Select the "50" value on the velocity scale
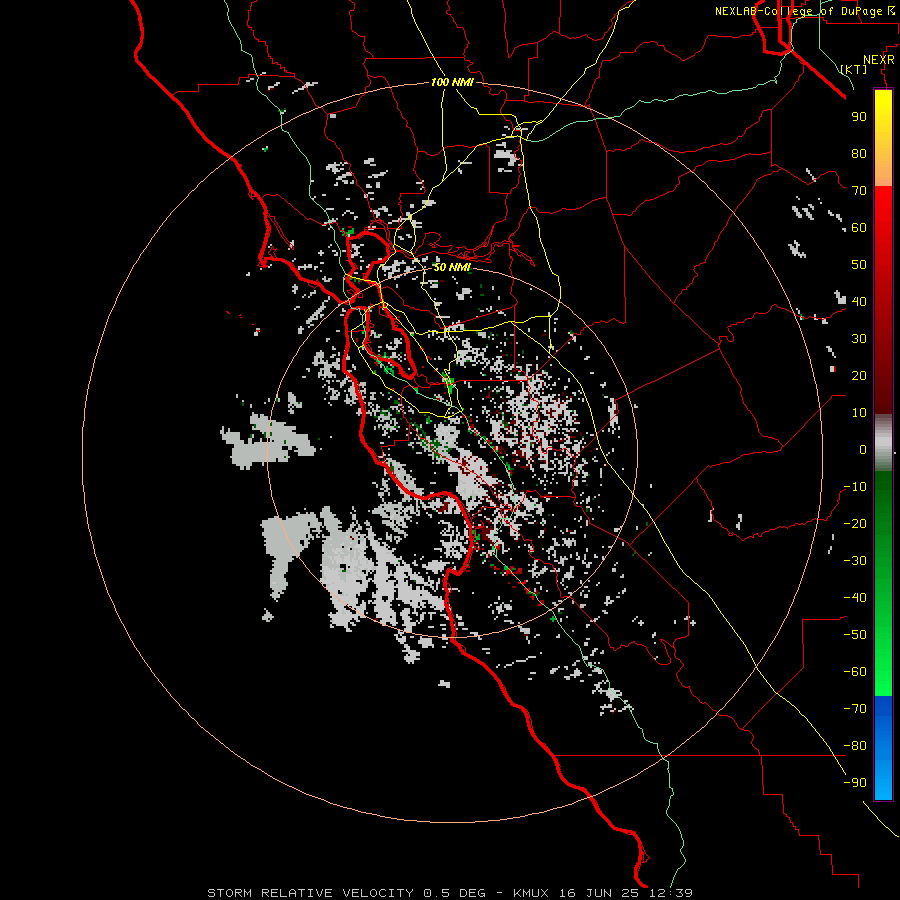900x900 pixels. click(859, 265)
